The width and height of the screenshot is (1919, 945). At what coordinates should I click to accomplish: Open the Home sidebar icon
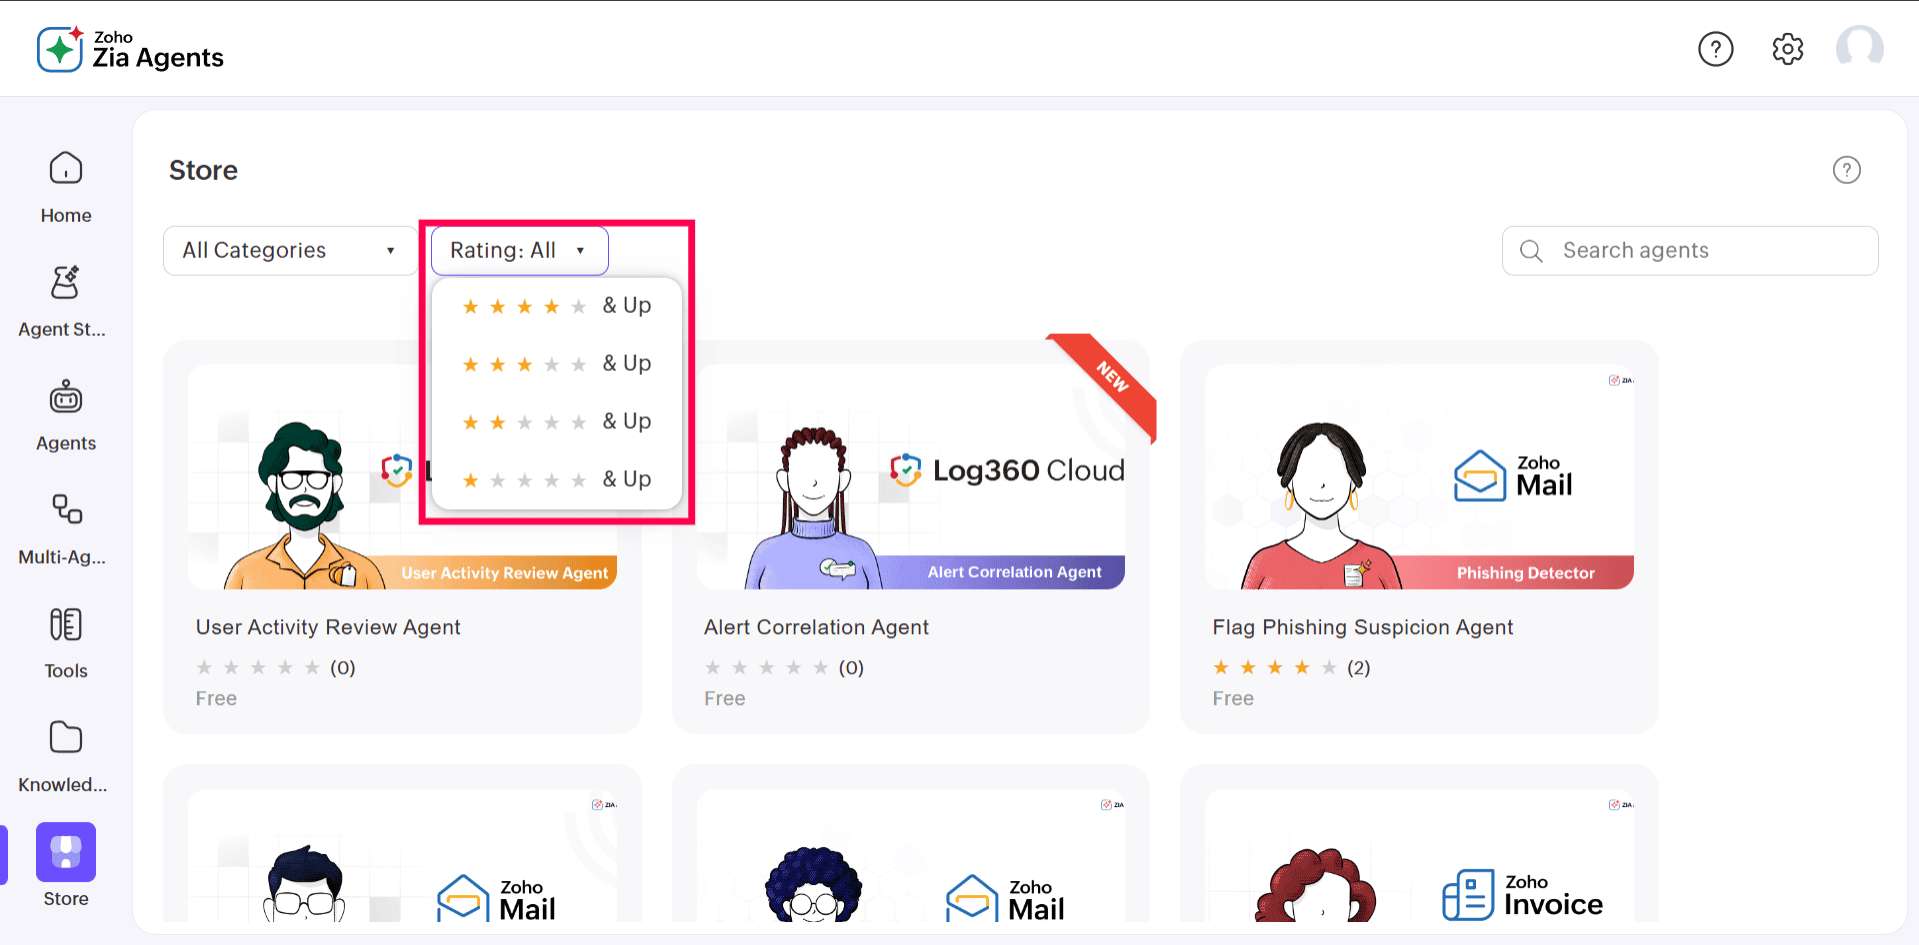tap(66, 168)
